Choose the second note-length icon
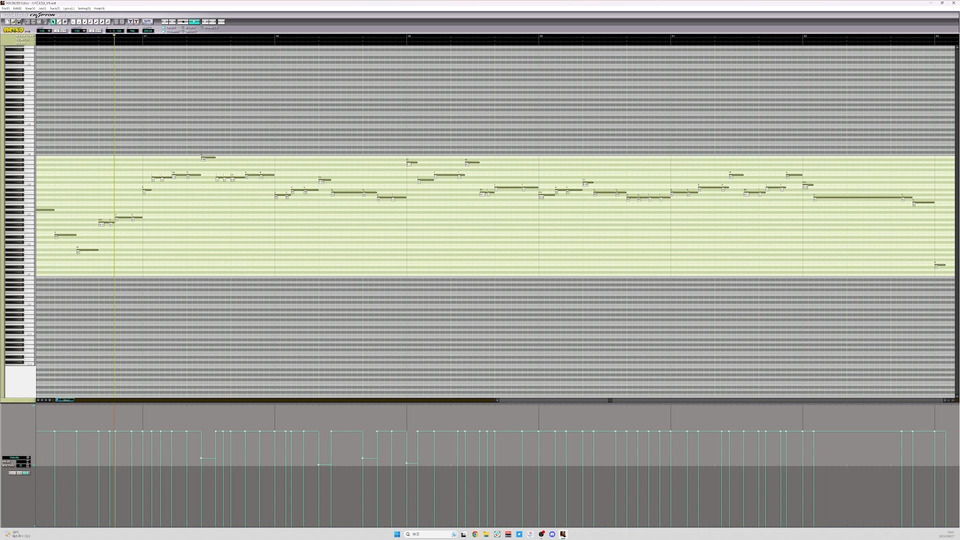The width and height of the screenshot is (960, 540). (x=79, y=21)
